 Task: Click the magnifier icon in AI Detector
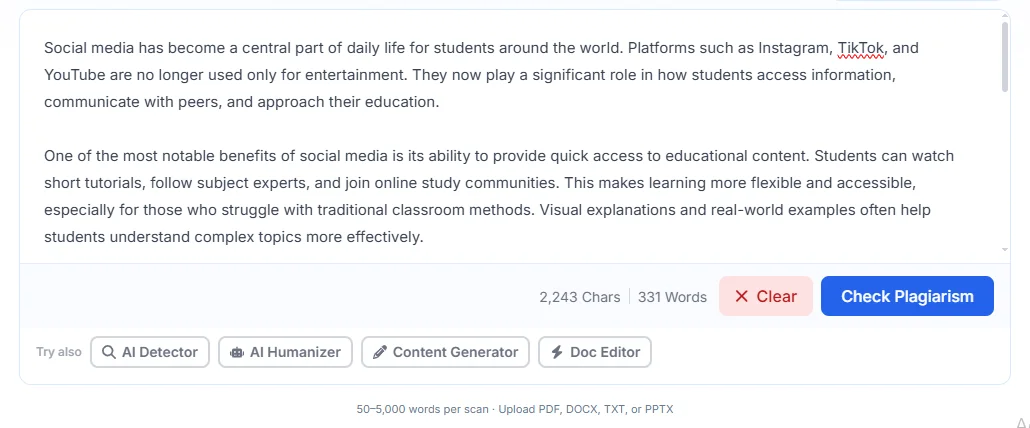coord(109,353)
